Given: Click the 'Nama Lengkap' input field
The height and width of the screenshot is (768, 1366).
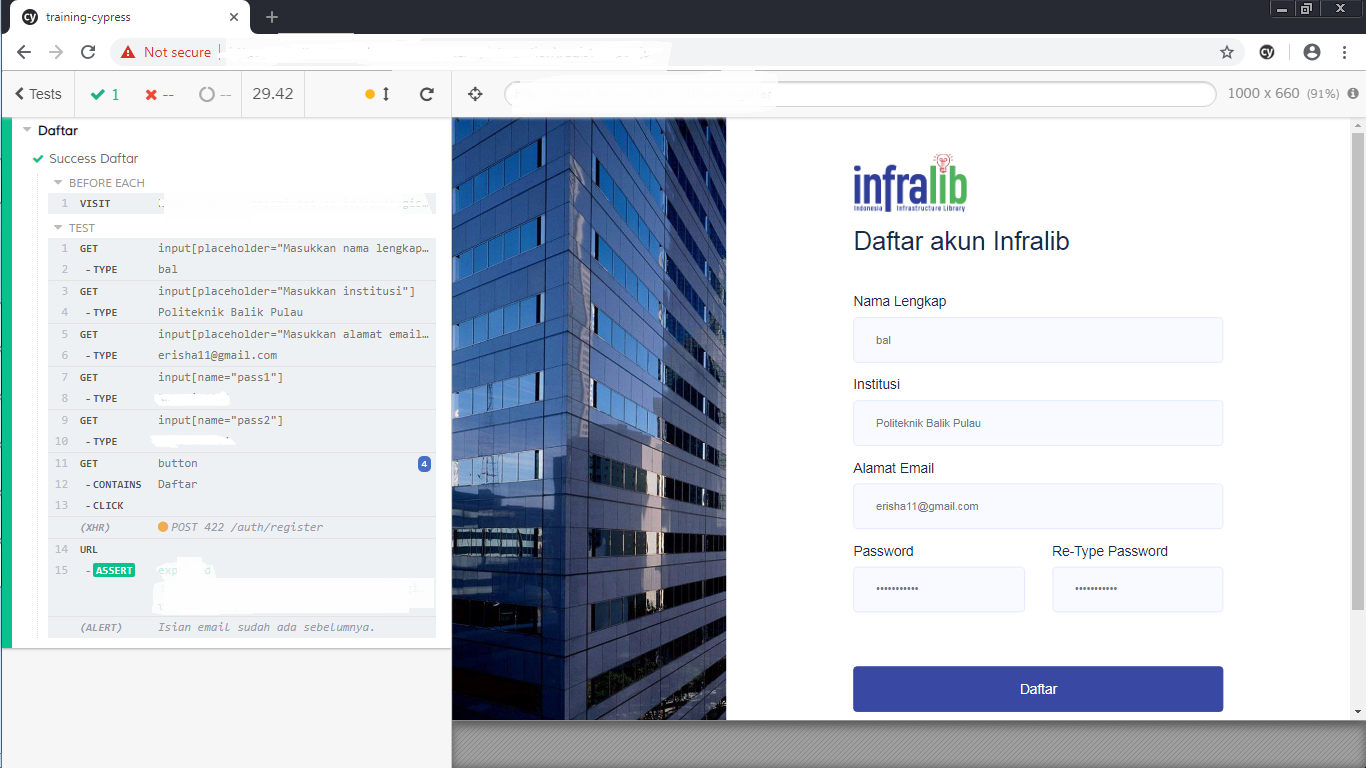Looking at the screenshot, I should (x=1037, y=340).
